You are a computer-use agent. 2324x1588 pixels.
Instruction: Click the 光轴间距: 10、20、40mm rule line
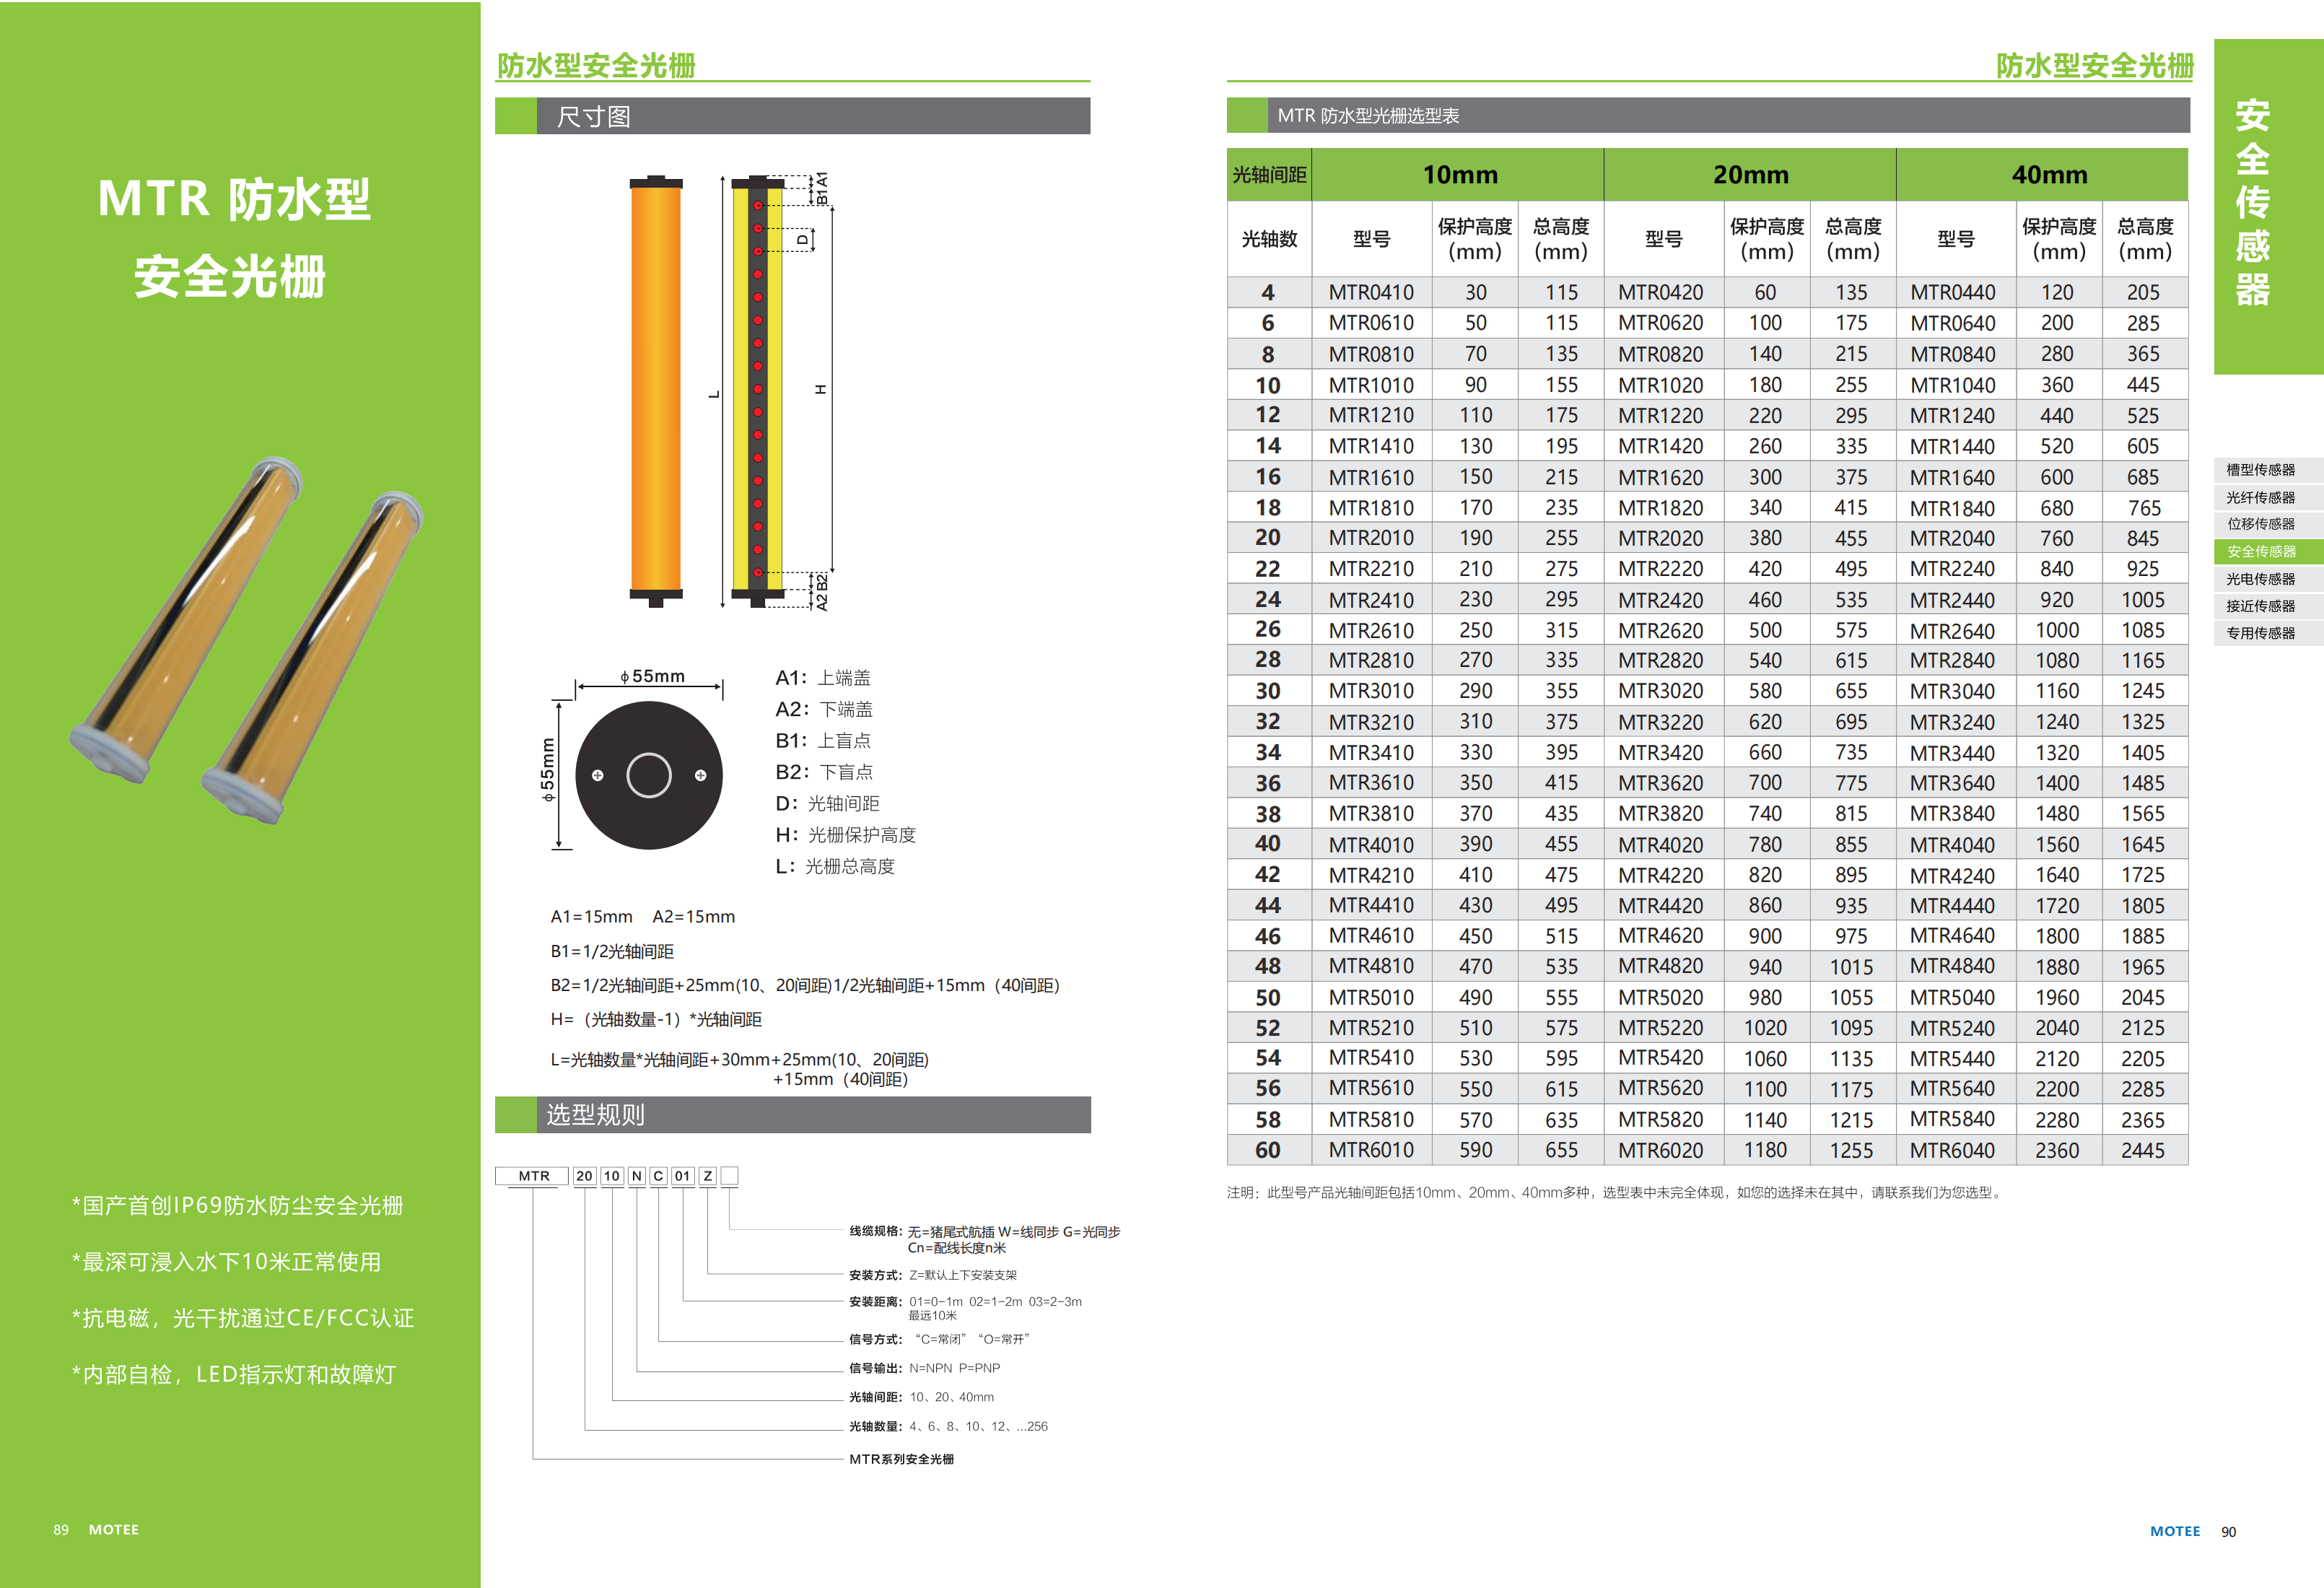(921, 1397)
